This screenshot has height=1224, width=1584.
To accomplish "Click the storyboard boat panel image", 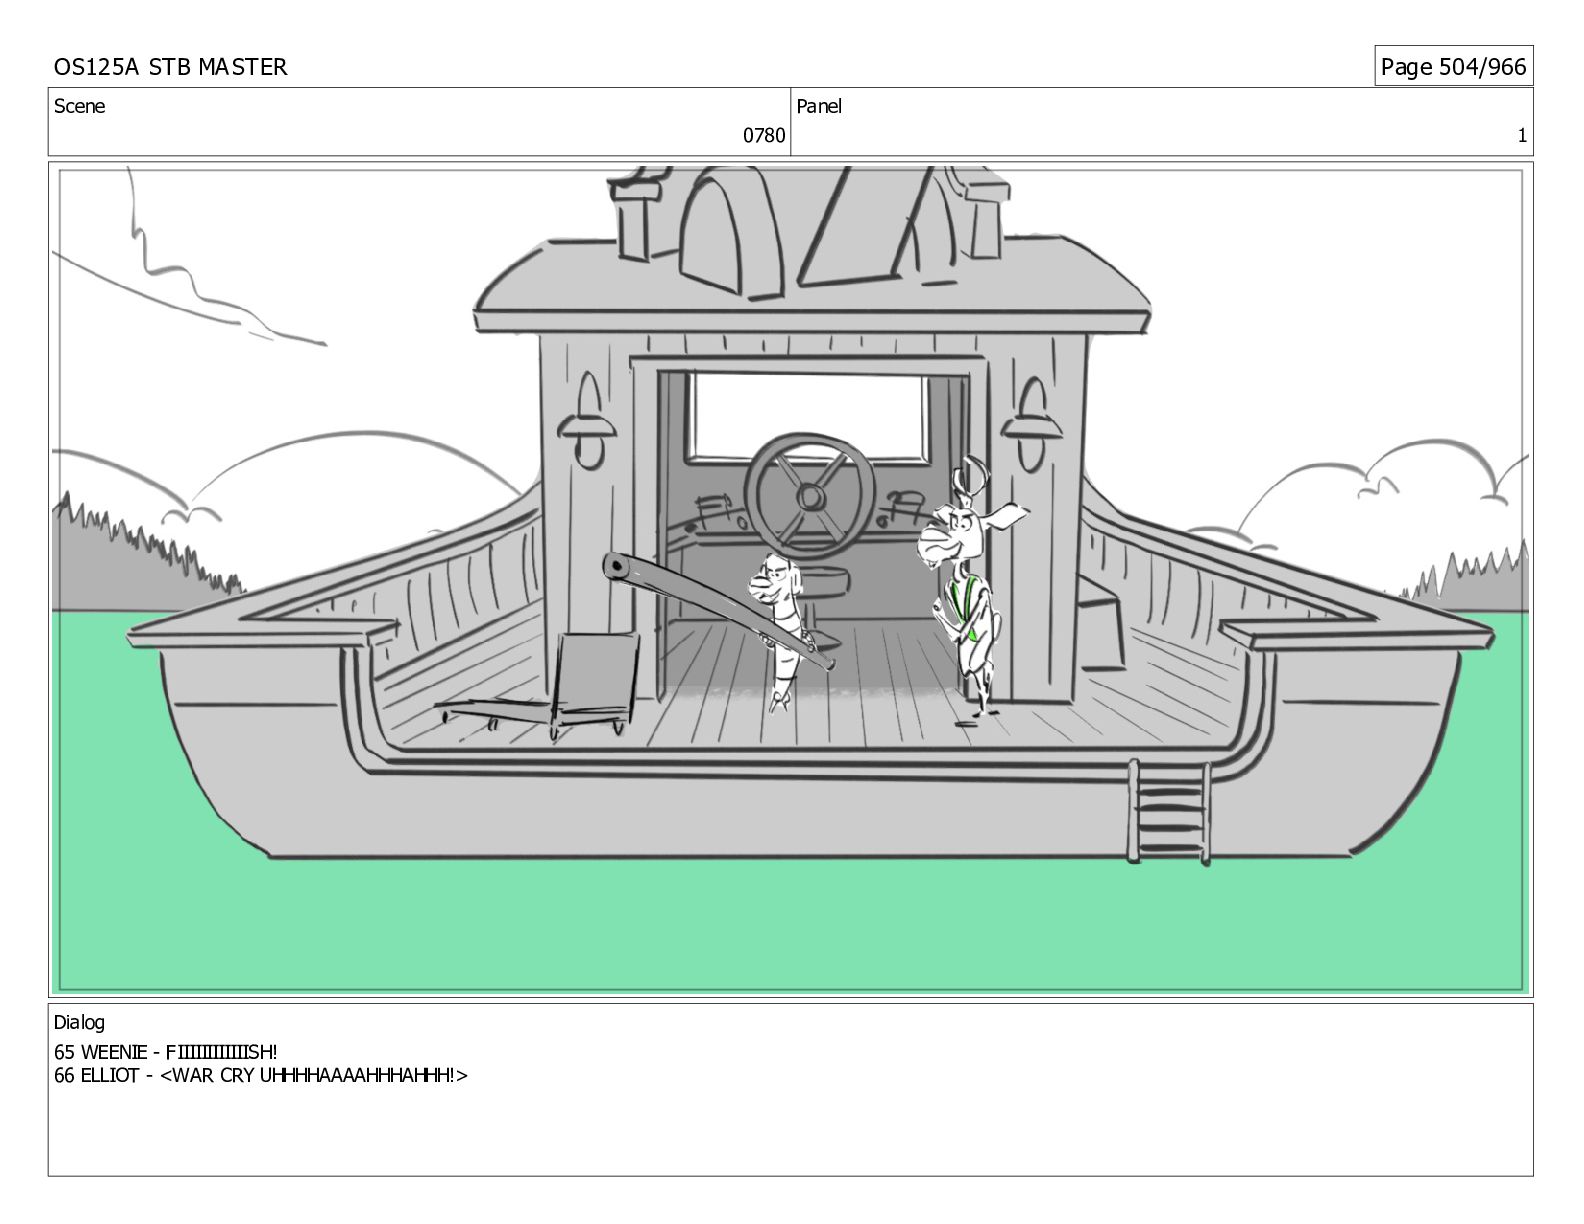I will click(x=791, y=580).
